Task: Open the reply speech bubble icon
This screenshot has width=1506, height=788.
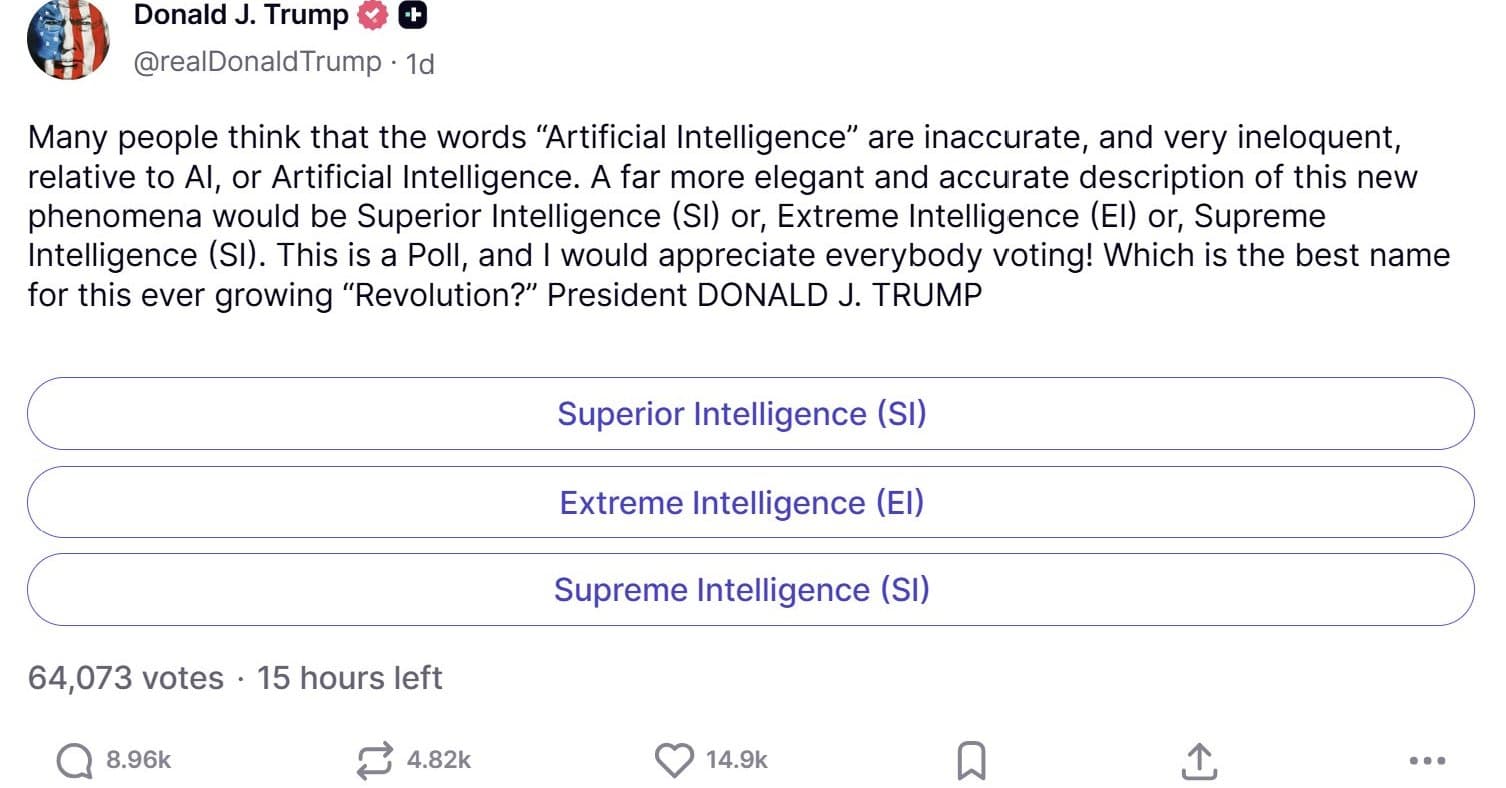Action: click(74, 762)
